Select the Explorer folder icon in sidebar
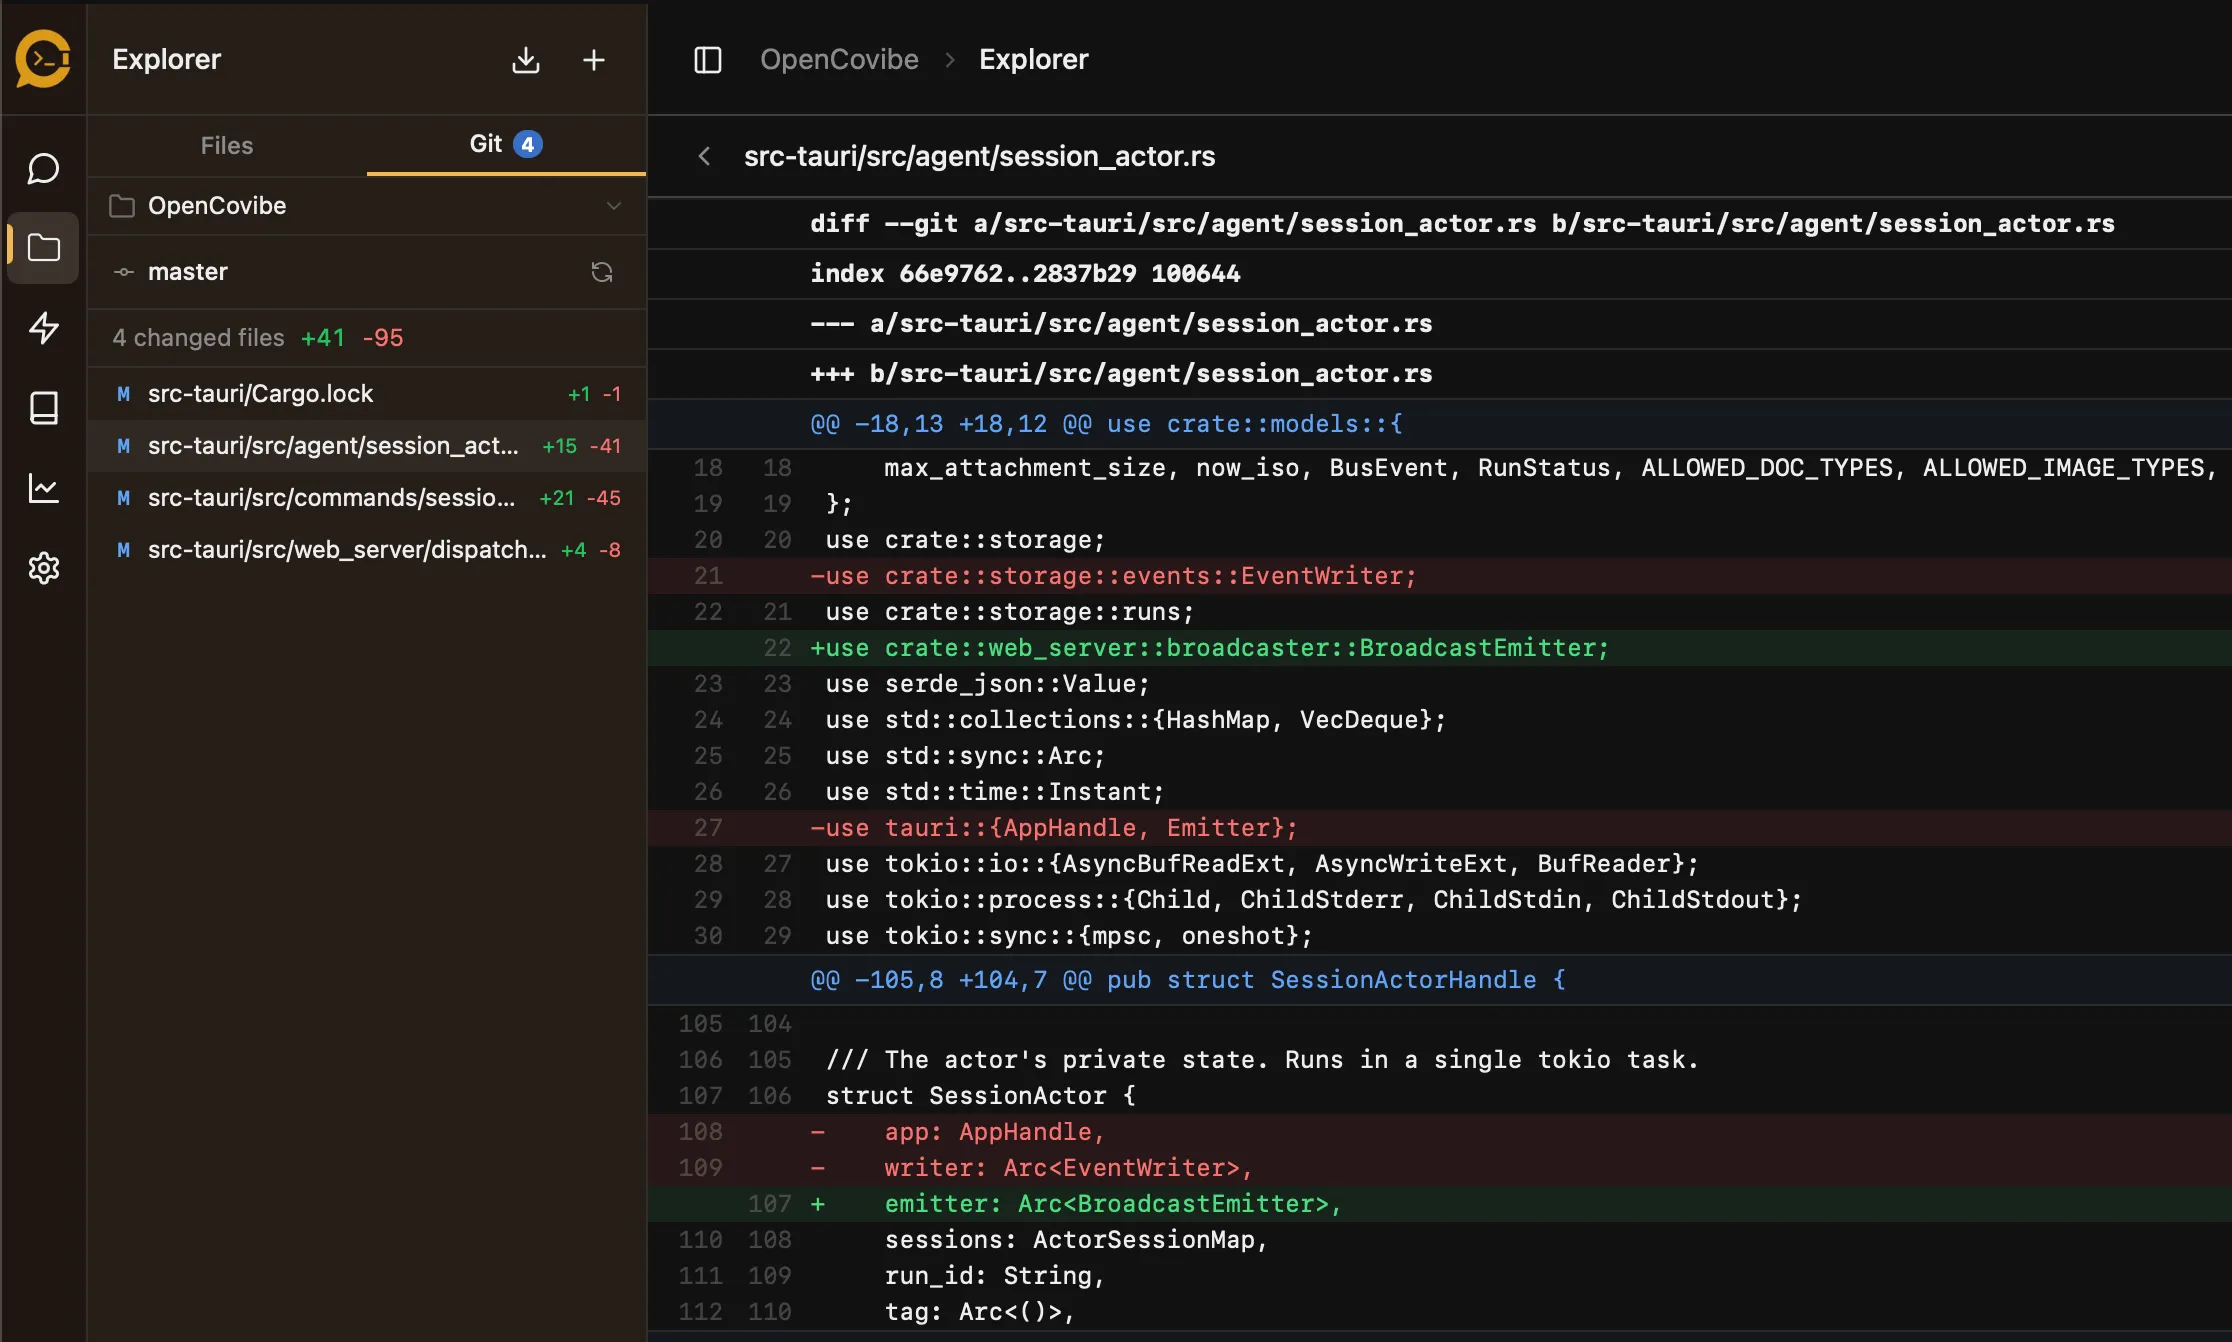2232x1342 pixels. click(x=43, y=248)
